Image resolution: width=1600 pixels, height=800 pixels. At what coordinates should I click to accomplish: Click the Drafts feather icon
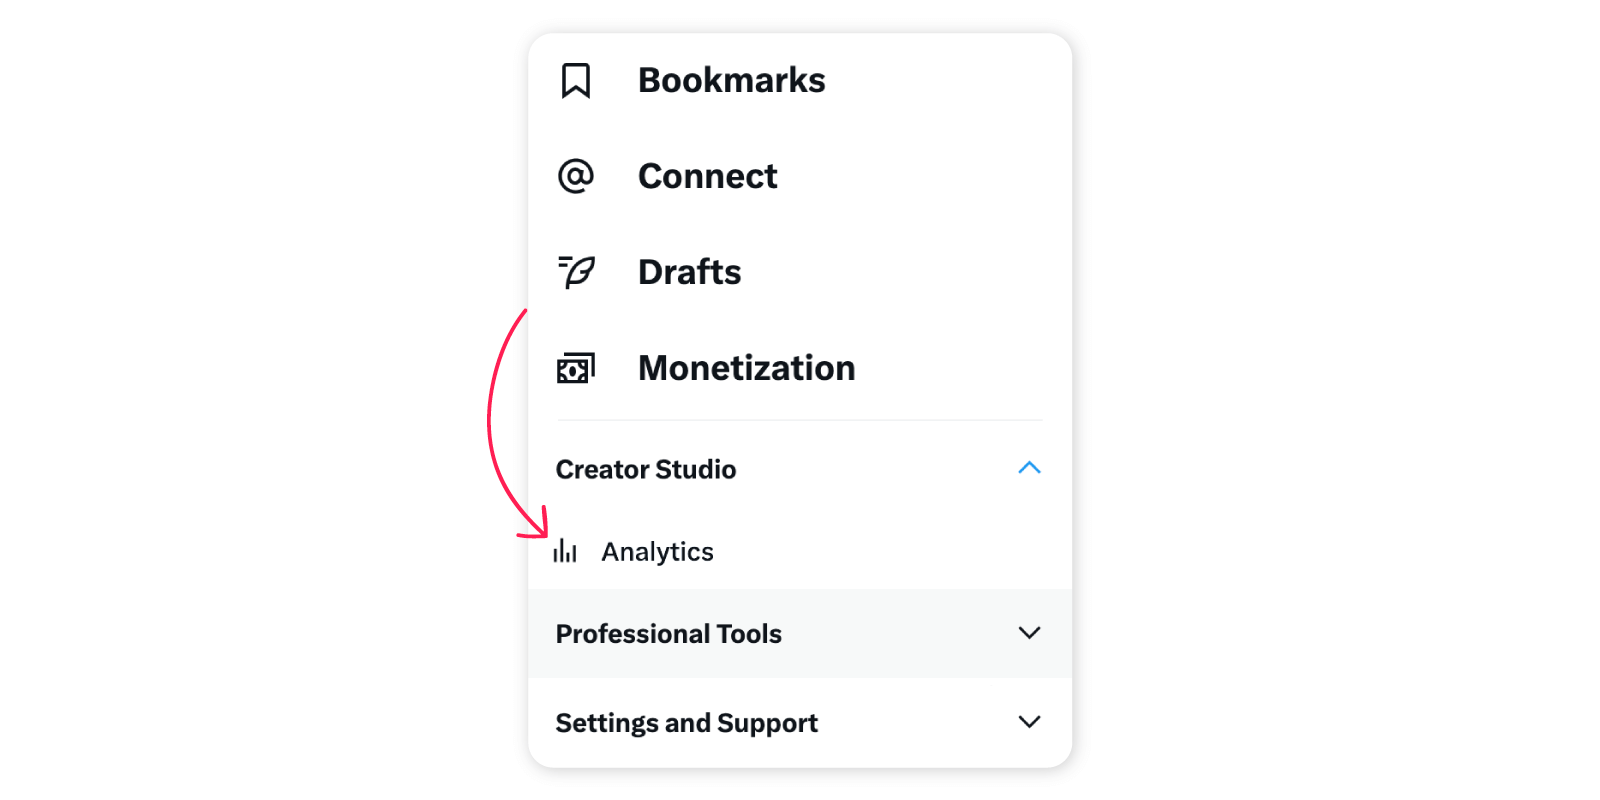click(576, 271)
